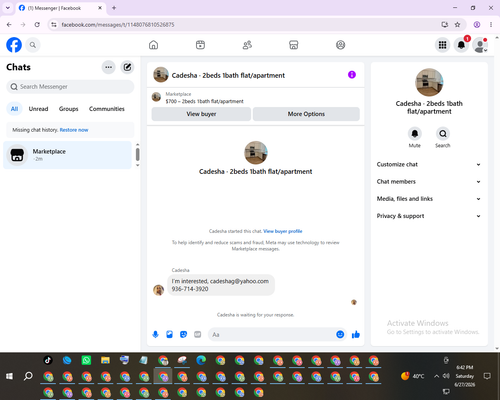This screenshot has width=500, height=400.
Task: Click the right panel apartment profile photo
Action: [x=429, y=82]
